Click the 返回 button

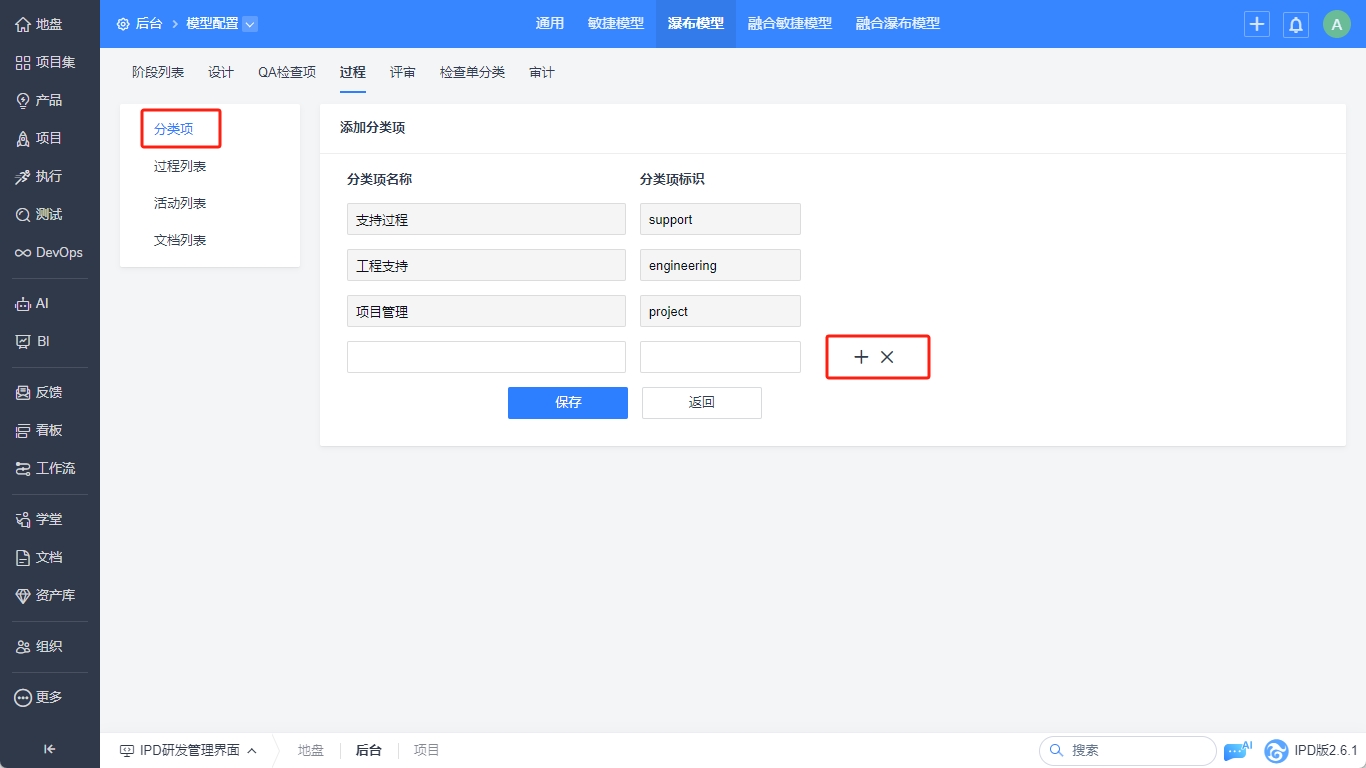coord(702,402)
